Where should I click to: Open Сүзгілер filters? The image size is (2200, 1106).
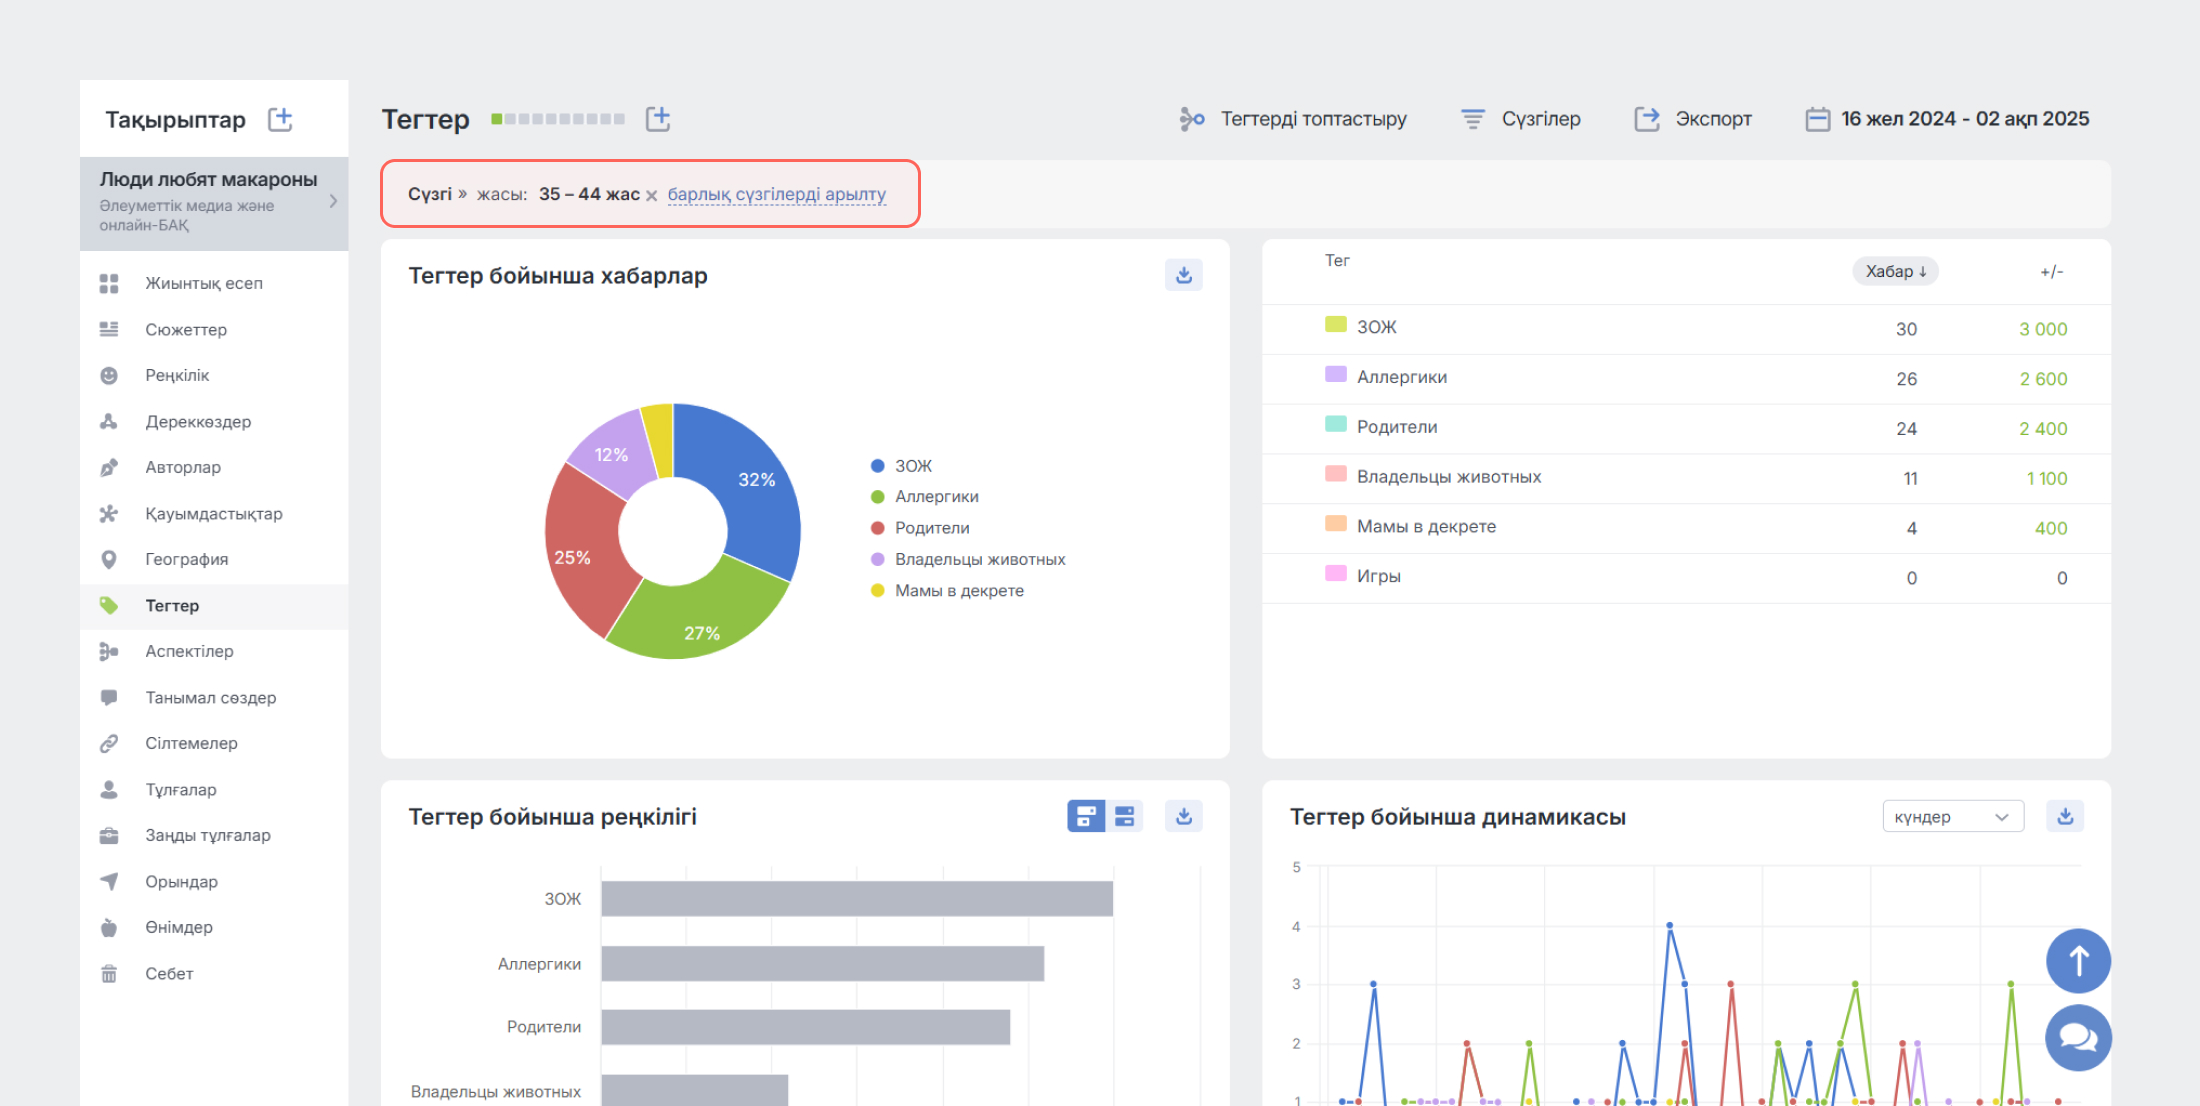1521,119
